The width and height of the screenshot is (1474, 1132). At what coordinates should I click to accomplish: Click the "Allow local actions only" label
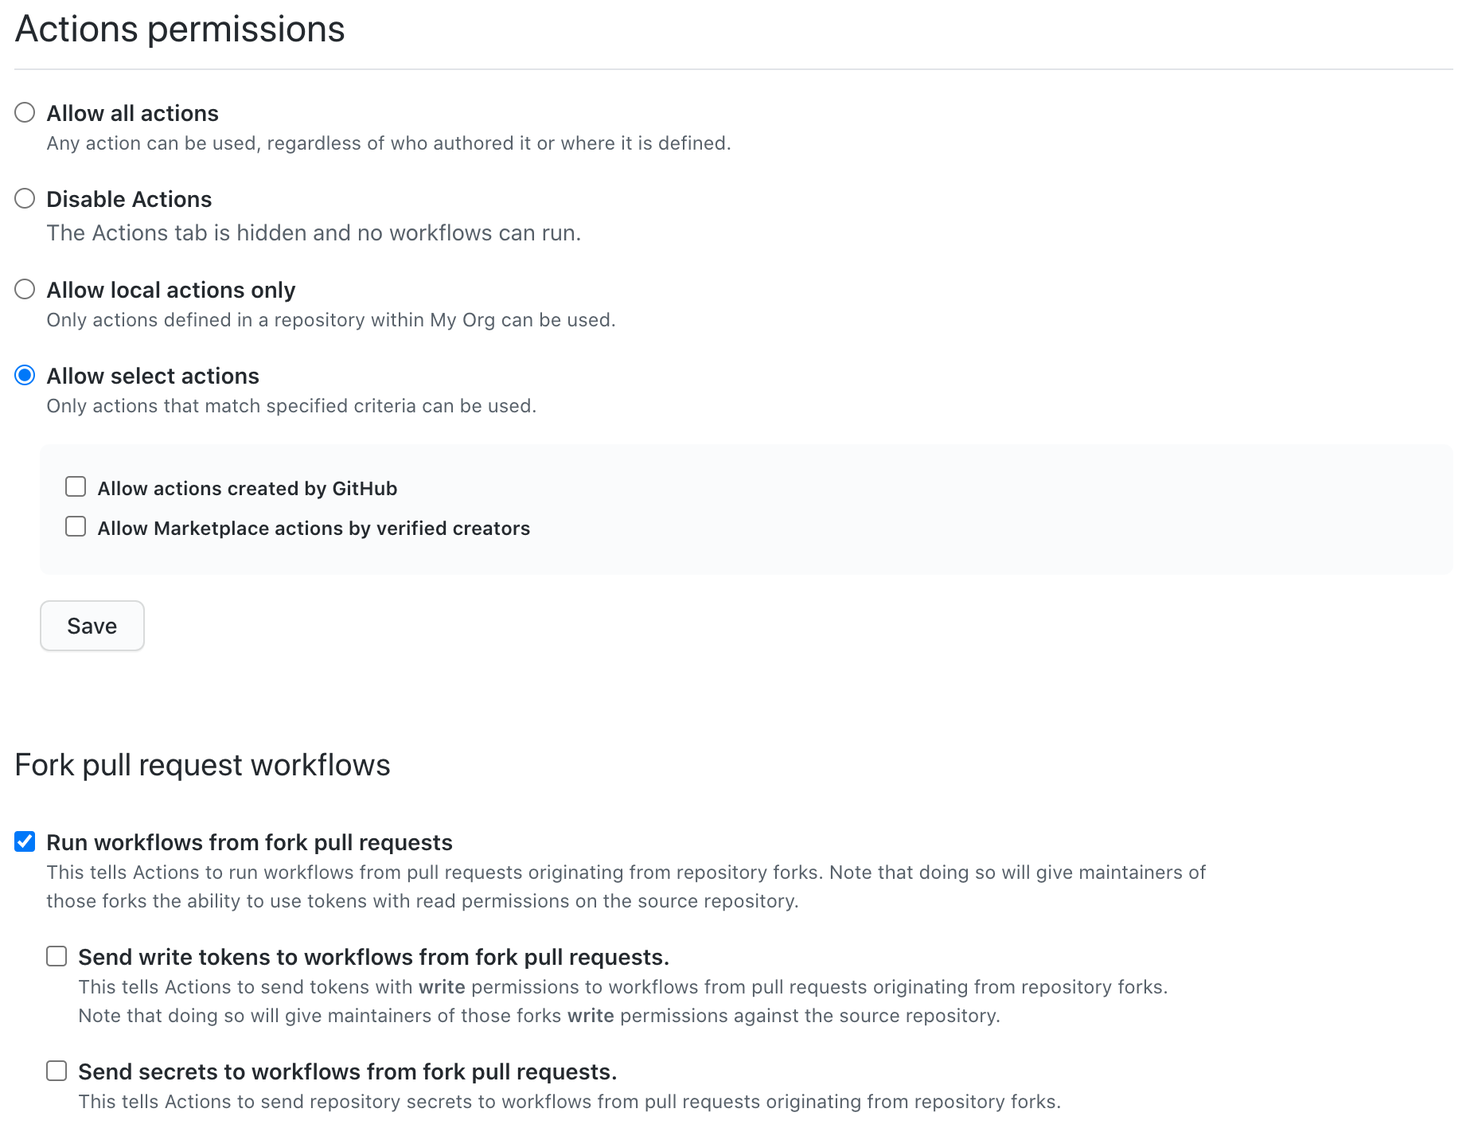click(x=170, y=289)
